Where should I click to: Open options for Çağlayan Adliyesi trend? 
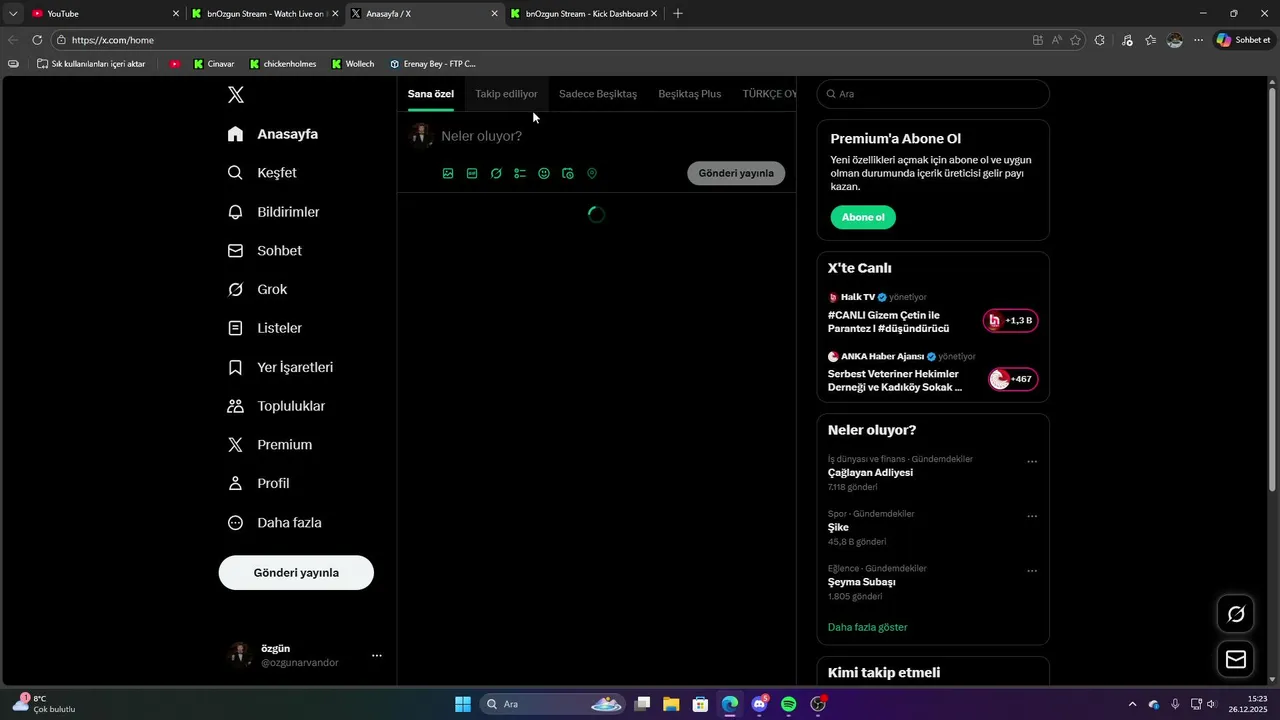[x=1032, y=462]
